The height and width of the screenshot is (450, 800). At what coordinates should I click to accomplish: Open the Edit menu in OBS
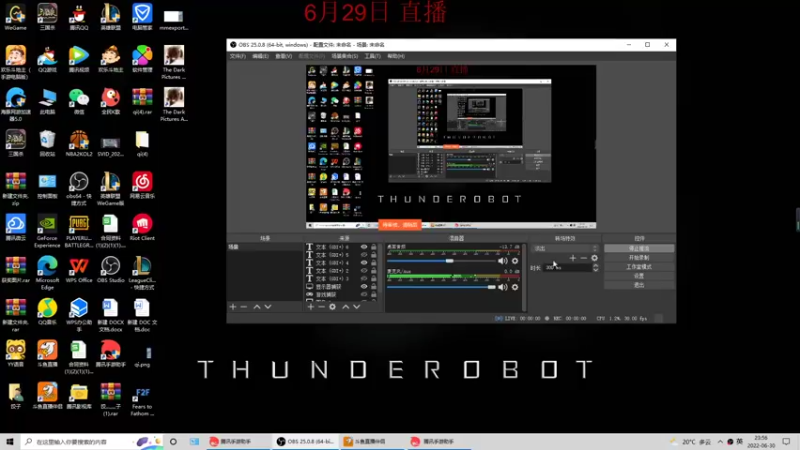[260, 56]
